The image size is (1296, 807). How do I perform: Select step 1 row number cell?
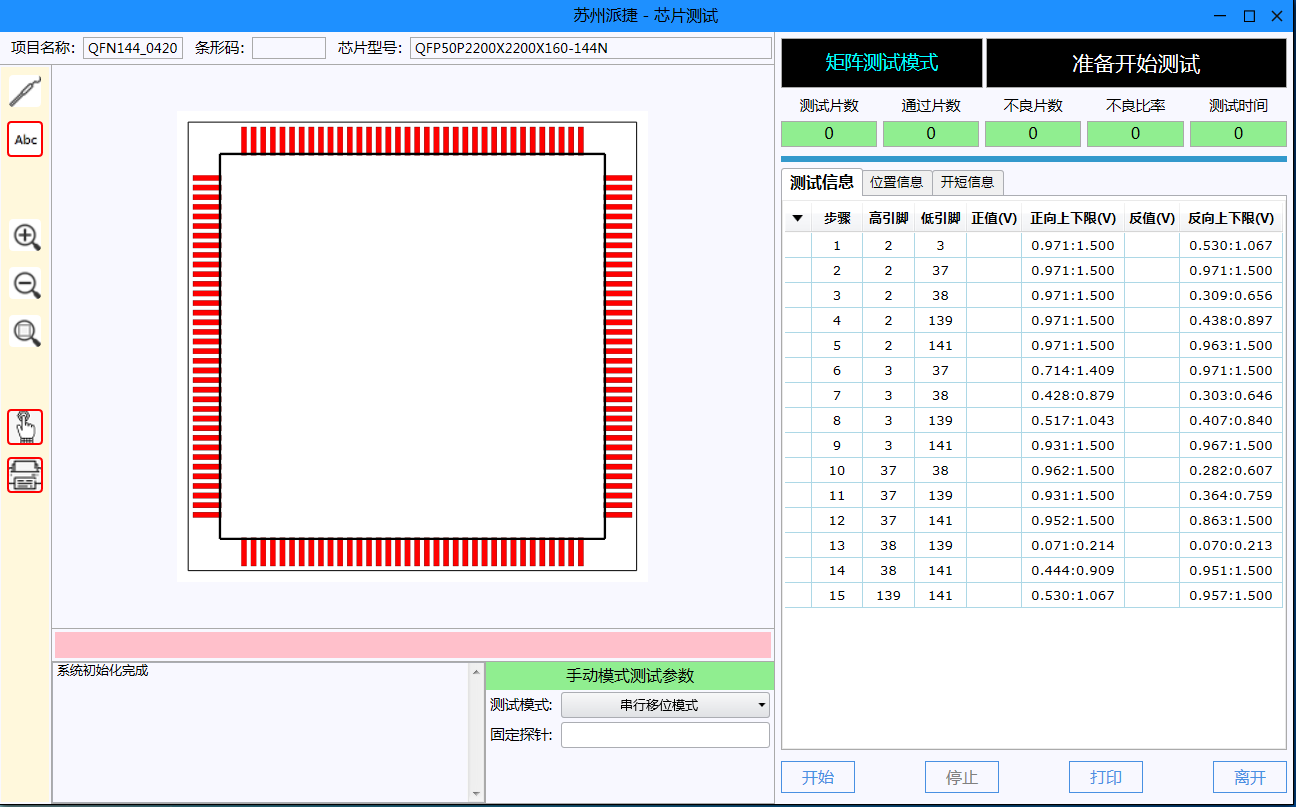[837, 245]
